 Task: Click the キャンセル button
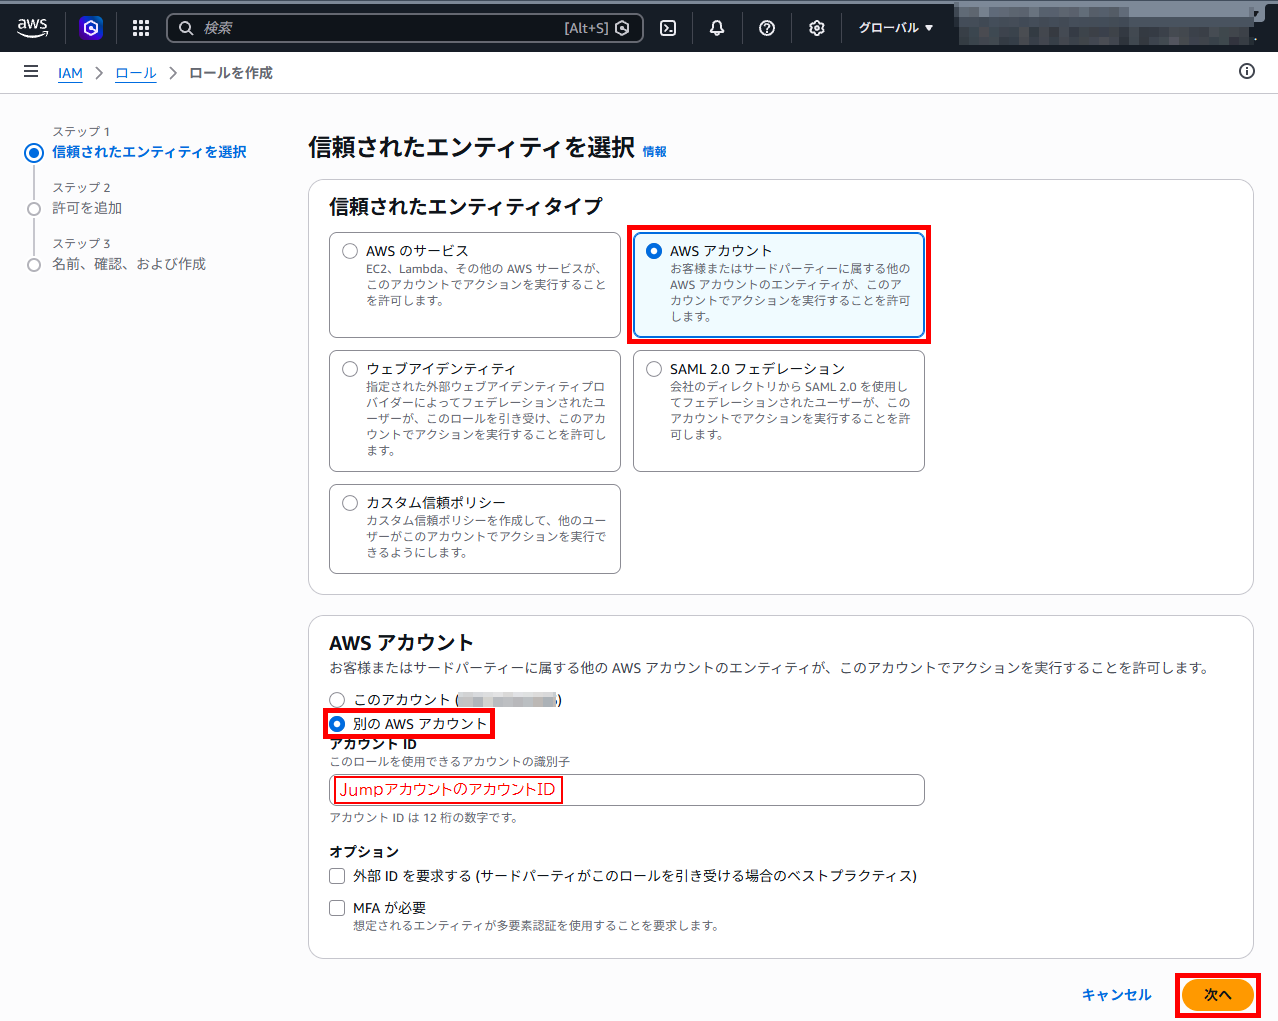tap(1116, 995)
